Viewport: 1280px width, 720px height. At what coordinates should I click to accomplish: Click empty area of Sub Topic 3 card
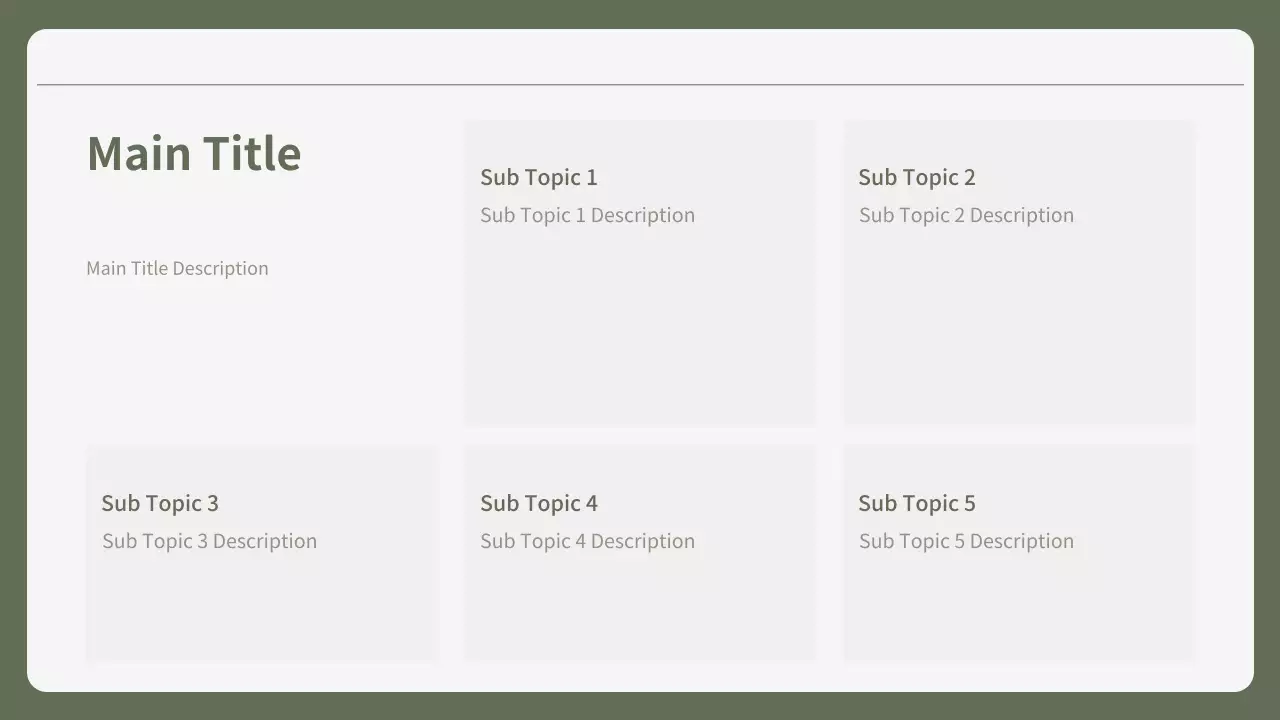[x=261, y=610]
